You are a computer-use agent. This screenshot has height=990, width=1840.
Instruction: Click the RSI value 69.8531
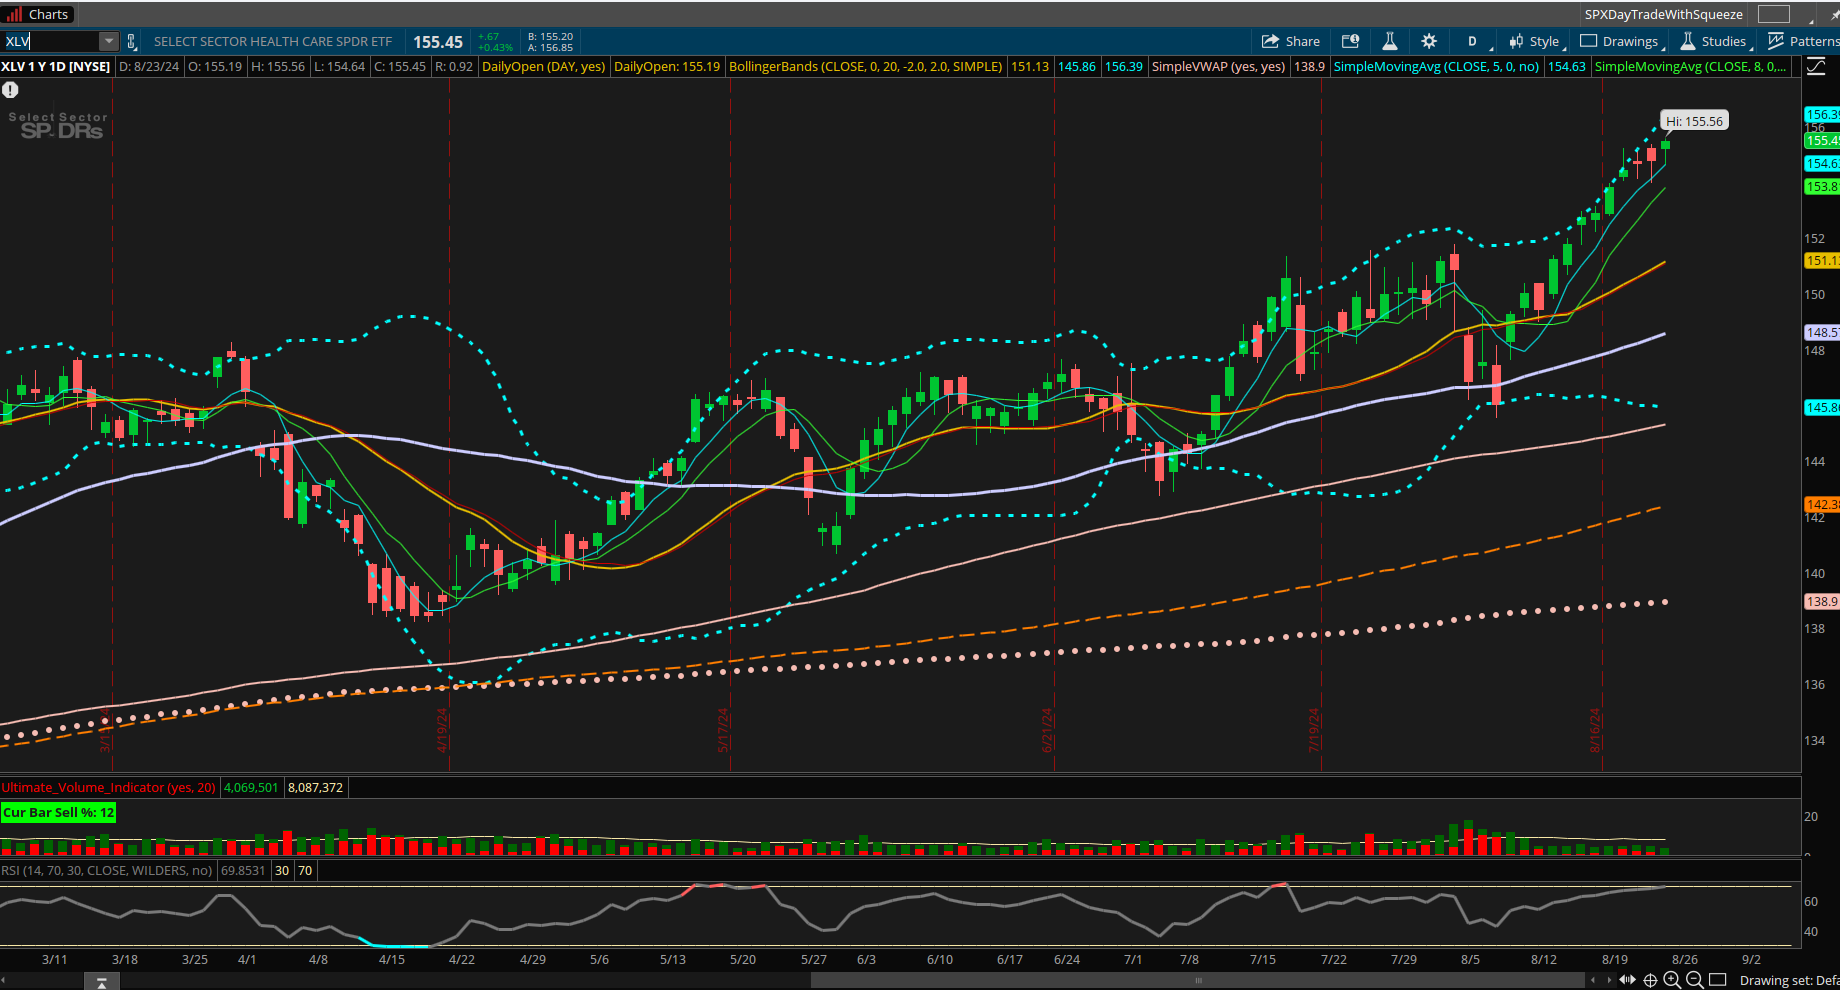243,871
